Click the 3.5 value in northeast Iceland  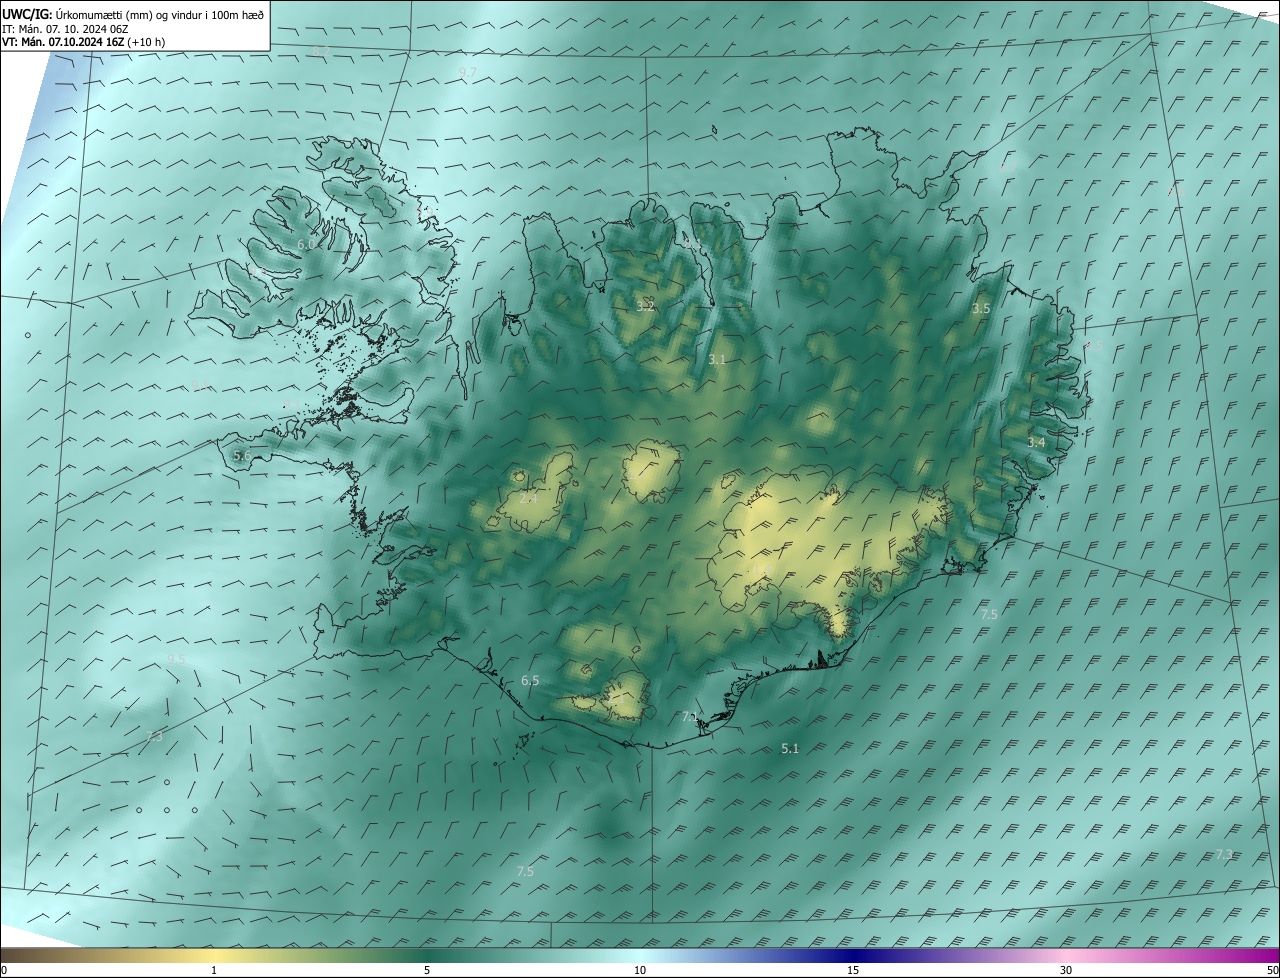tap(981, 309)
